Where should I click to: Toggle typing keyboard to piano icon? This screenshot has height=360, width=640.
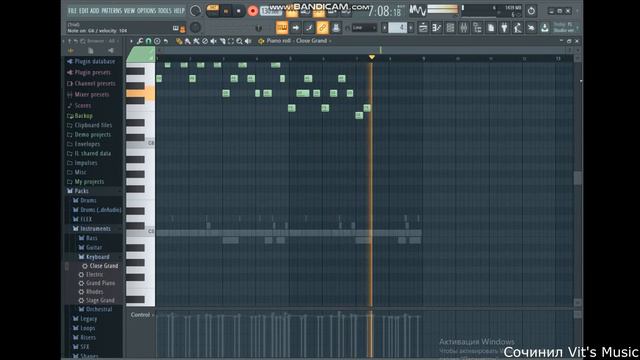click(282, 28)
